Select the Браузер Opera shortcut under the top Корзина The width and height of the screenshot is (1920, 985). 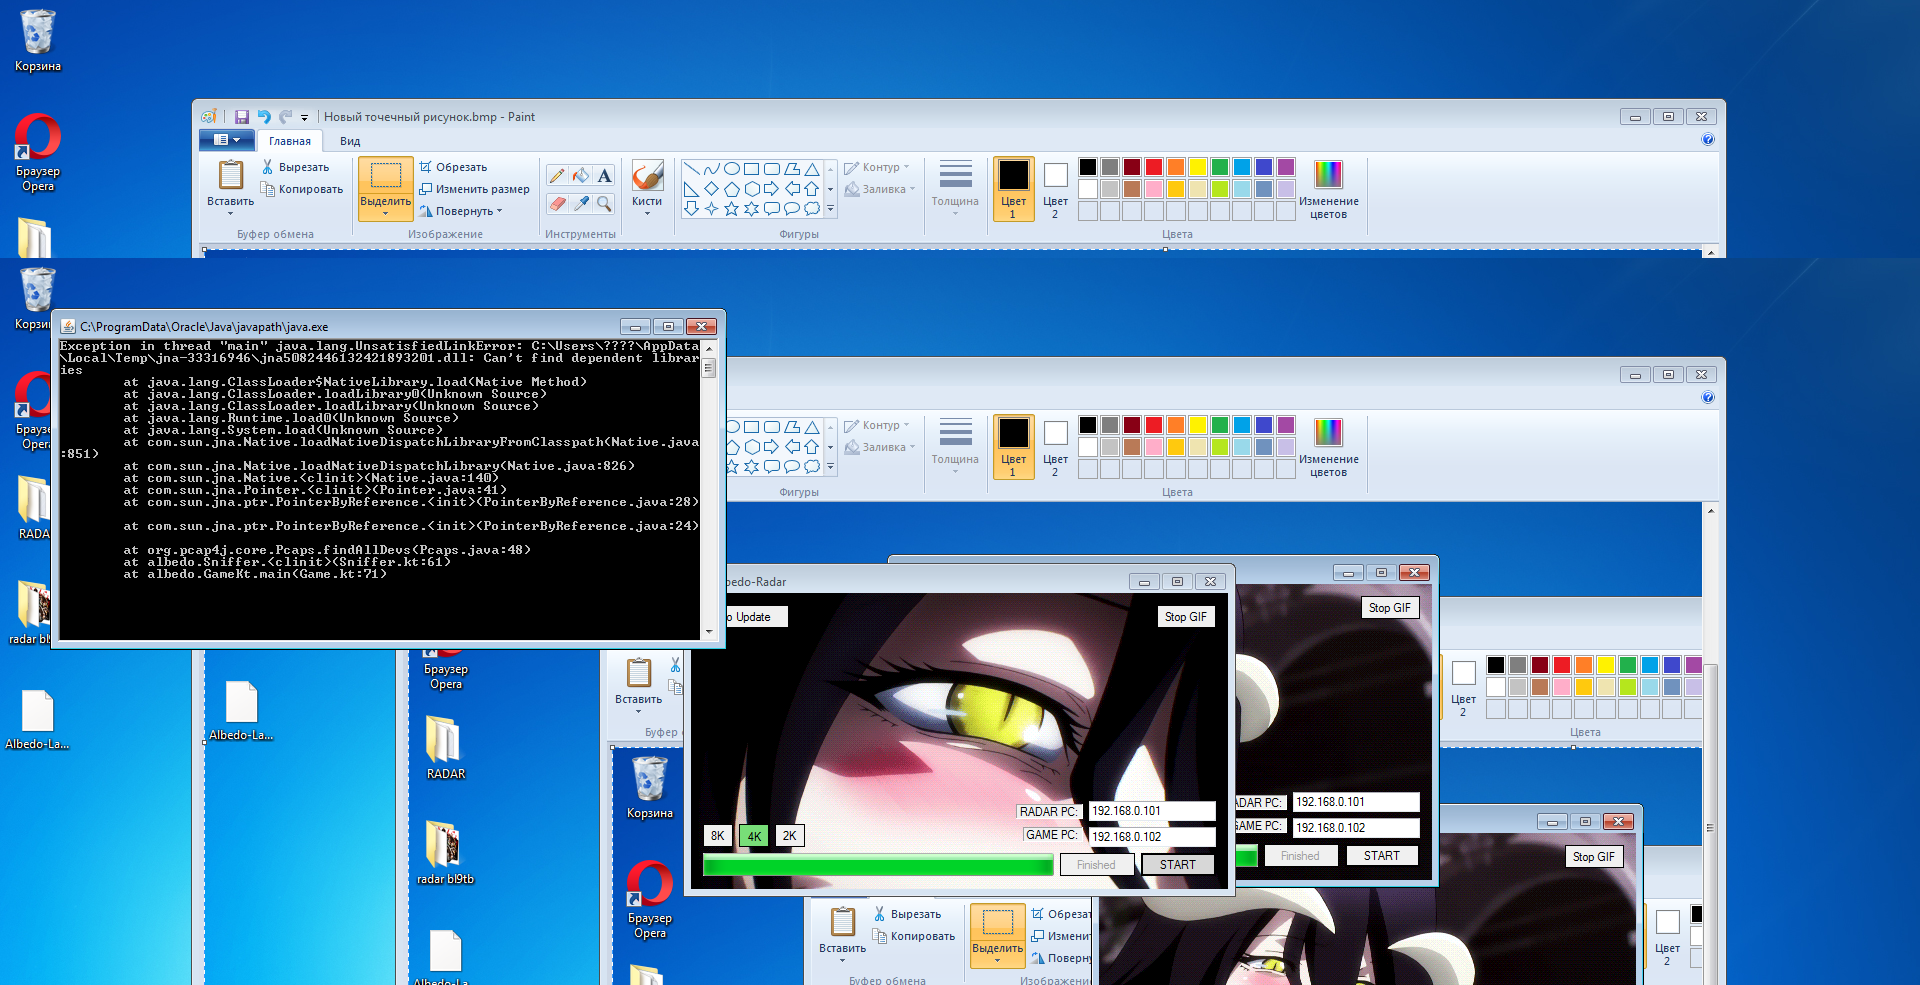[38, 152]
